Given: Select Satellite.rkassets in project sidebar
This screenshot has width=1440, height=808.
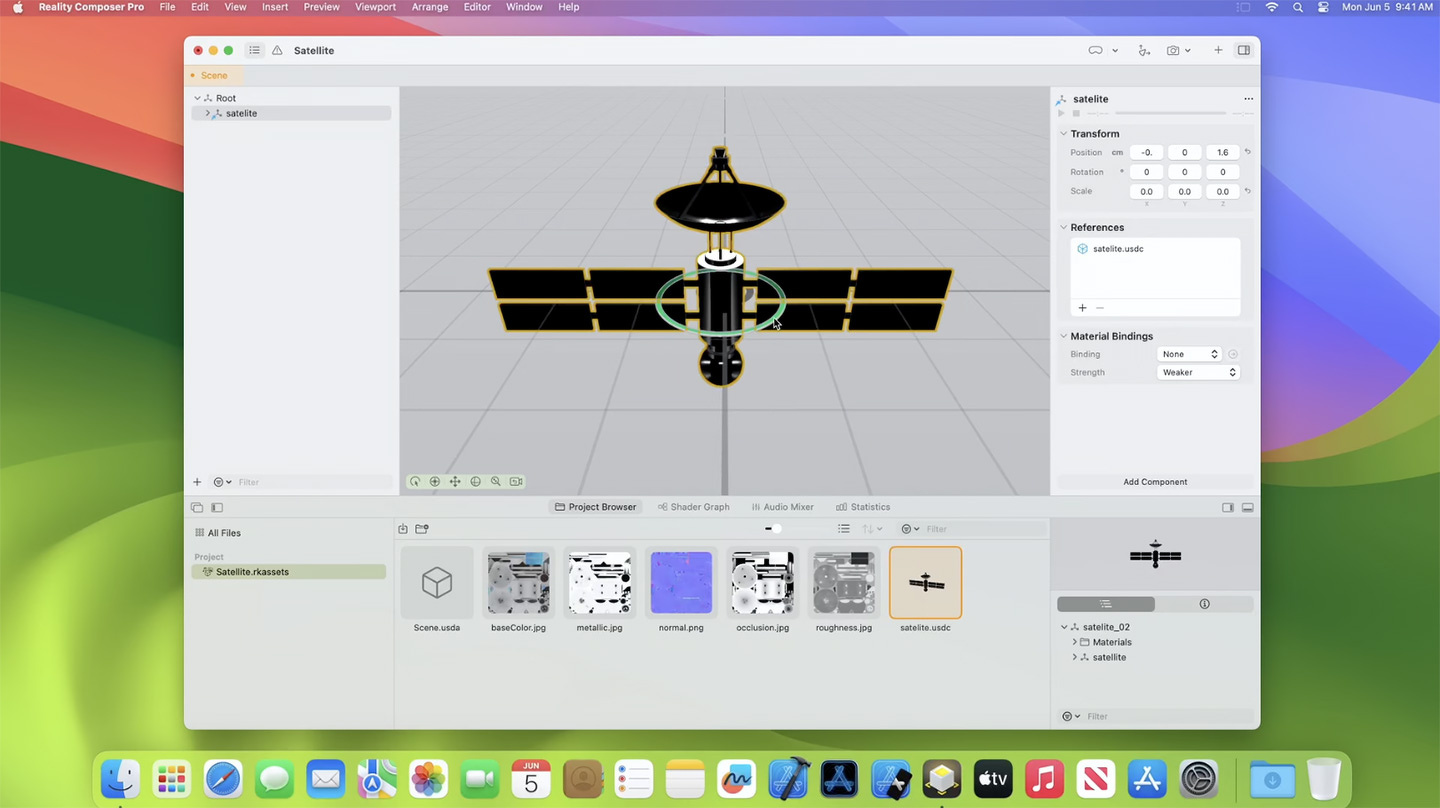Looking at the screenshot, I should click(x=288, y=572).
